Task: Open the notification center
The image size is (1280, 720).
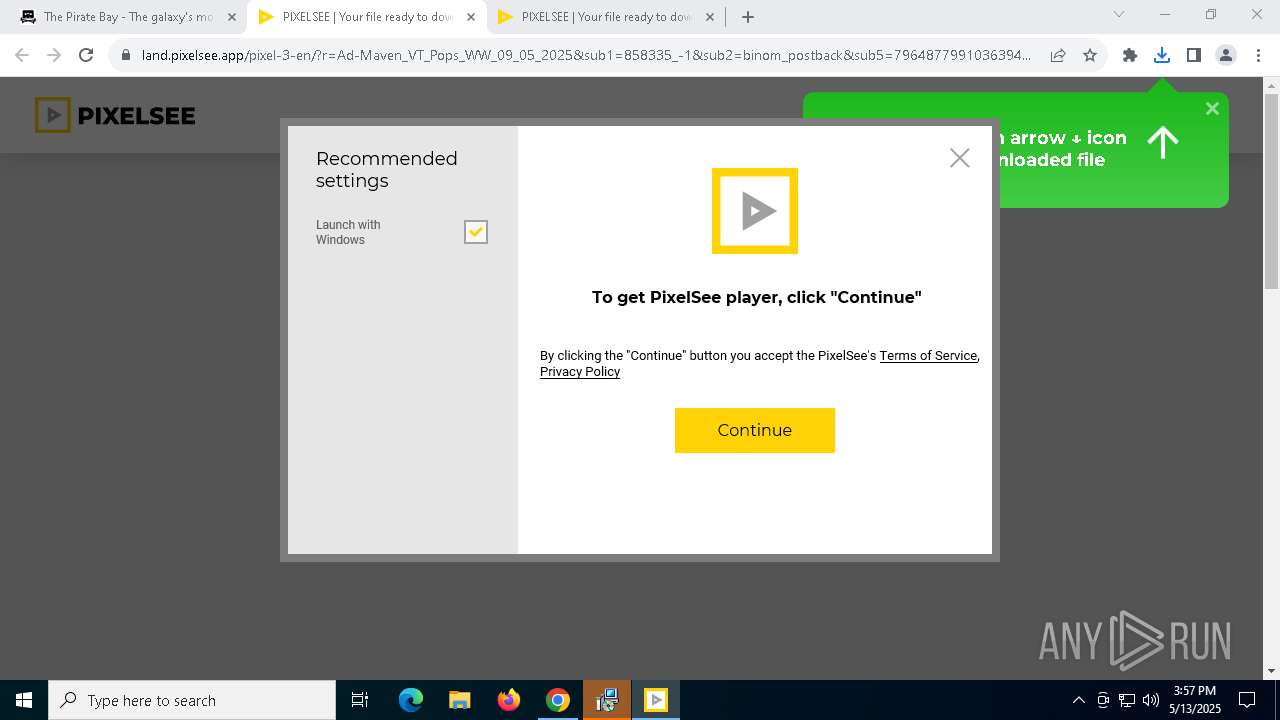Action: (1247, 700)
